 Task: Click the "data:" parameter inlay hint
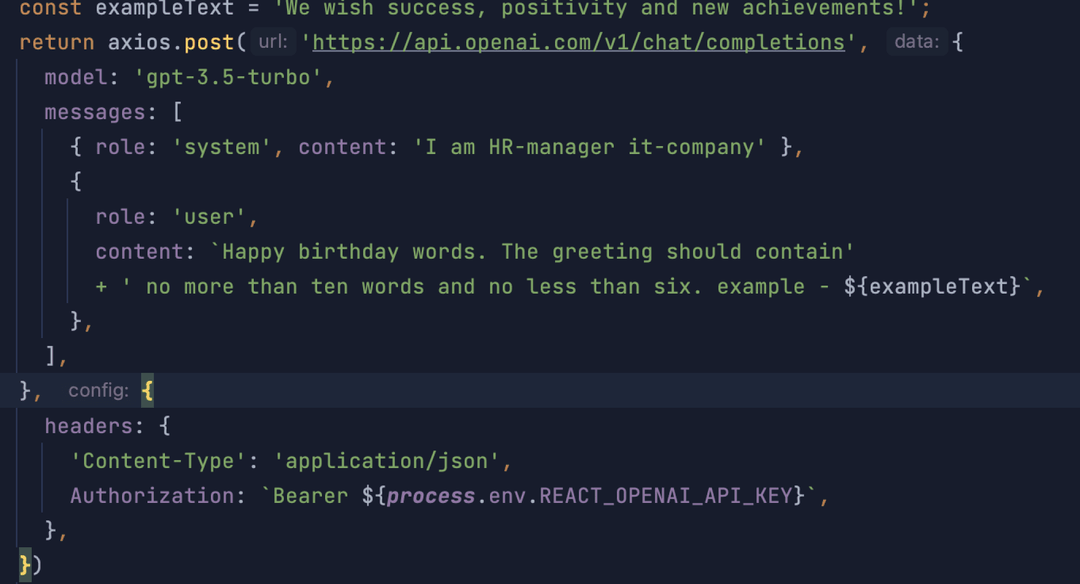(x=916, y=43)
